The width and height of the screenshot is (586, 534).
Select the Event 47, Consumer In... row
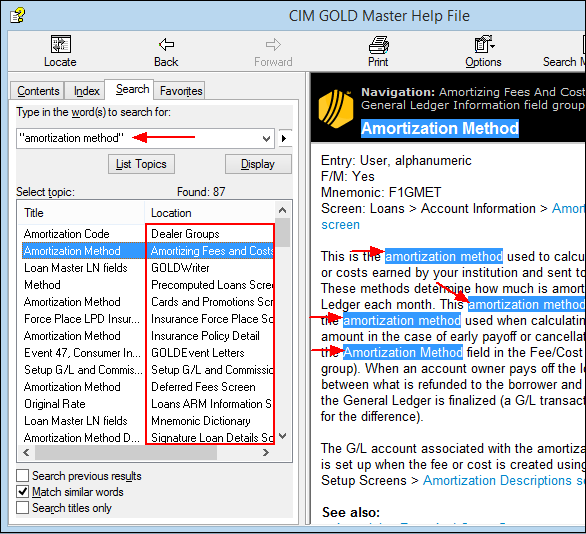[x=148, y=353]
